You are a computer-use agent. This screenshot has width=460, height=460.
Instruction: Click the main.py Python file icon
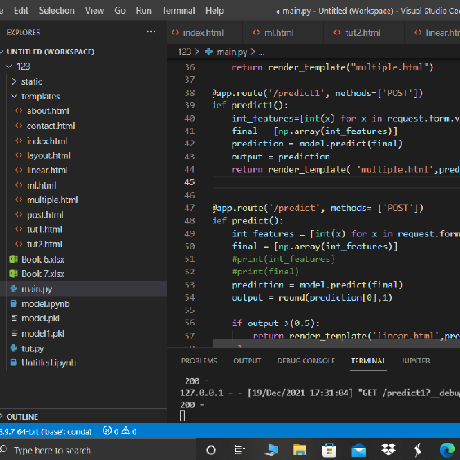(13, 289)
